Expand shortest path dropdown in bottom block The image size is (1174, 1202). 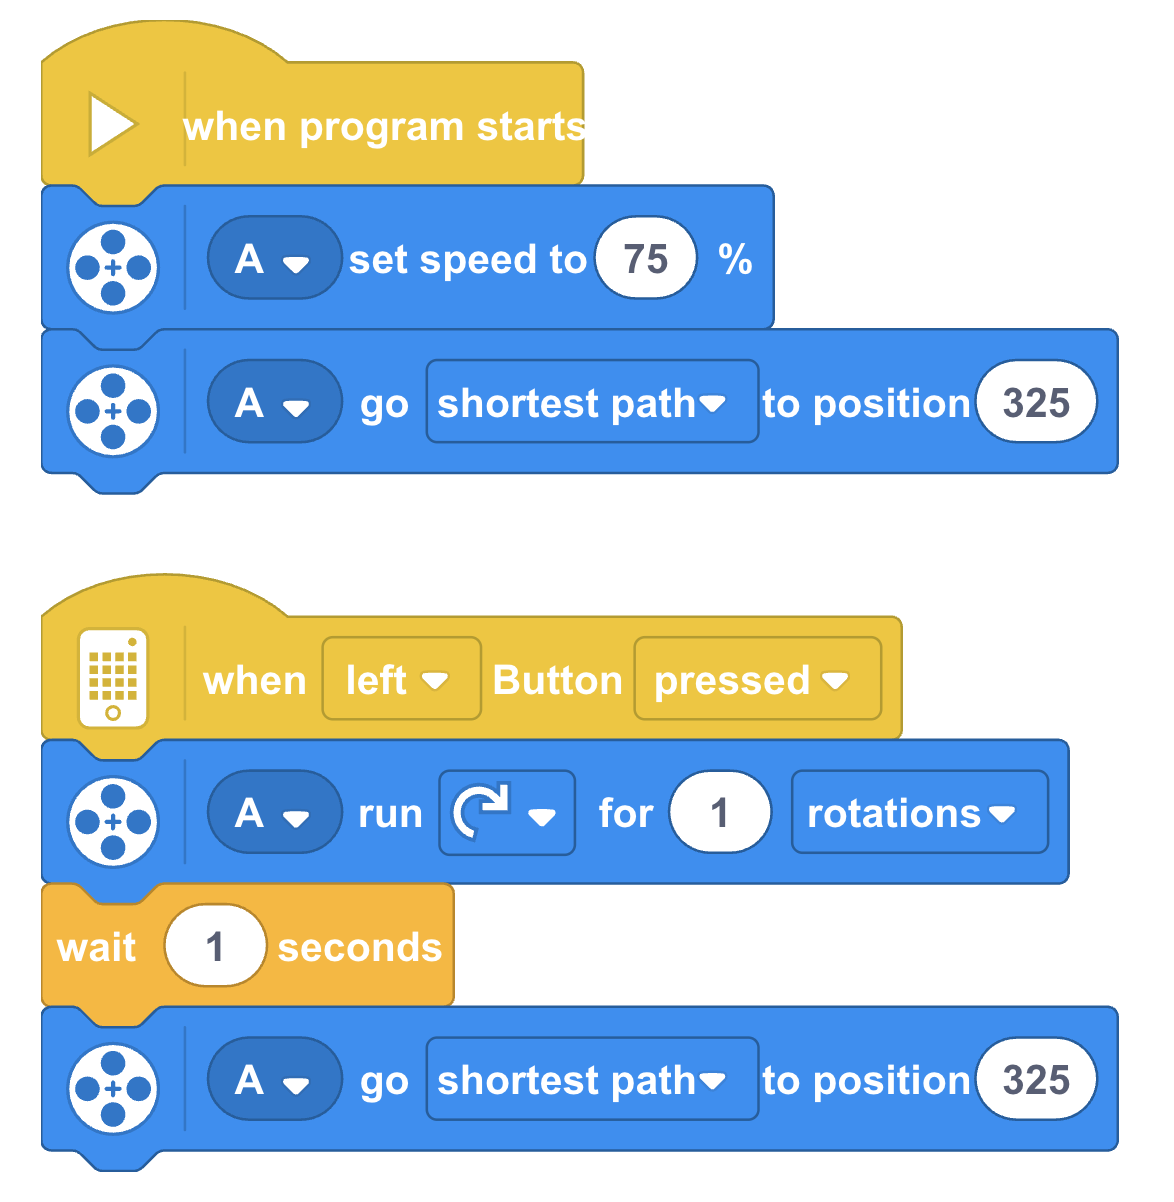(x=592, y=1079)
